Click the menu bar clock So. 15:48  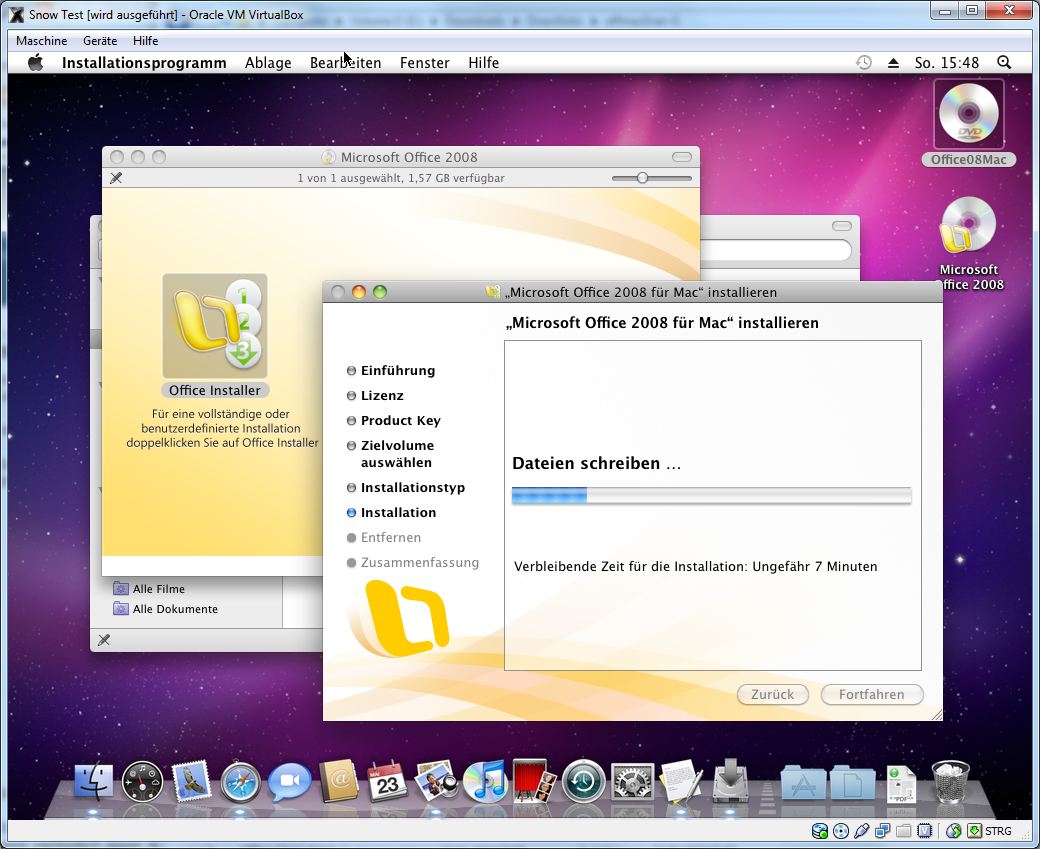[x=946, y=62]
